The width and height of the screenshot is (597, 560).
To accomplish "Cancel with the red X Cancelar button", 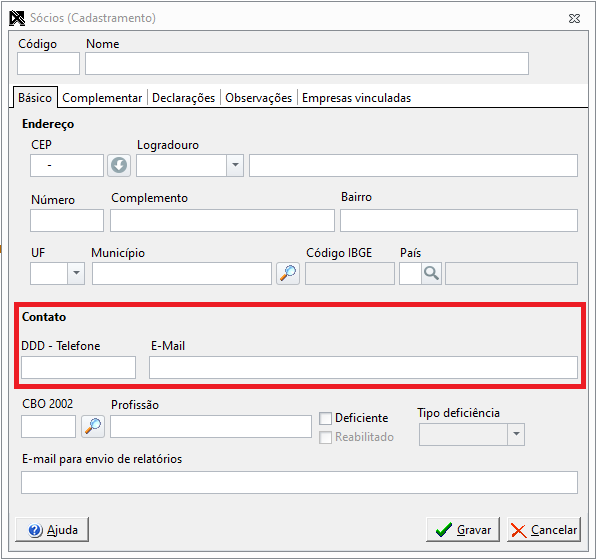I will point(544,529).
